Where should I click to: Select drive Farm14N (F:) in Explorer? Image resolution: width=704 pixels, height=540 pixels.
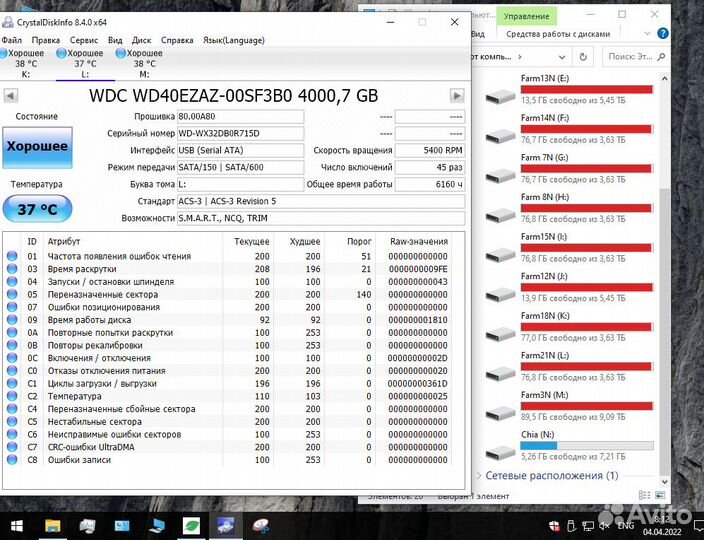(x=569, y=129)
